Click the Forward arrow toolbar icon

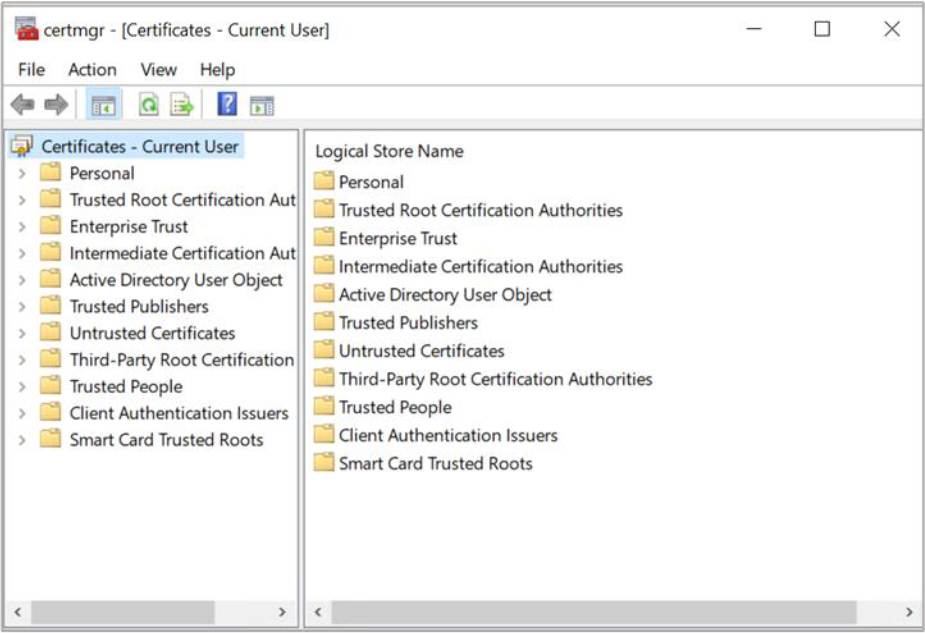[x=56, y=104]
